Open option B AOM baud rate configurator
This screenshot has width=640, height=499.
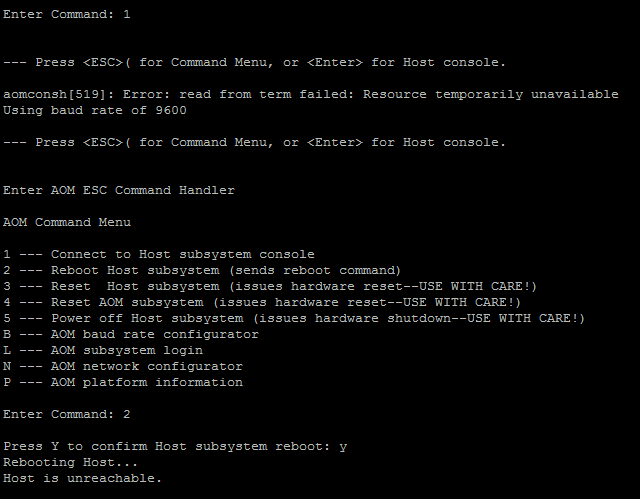click(131, 334)
